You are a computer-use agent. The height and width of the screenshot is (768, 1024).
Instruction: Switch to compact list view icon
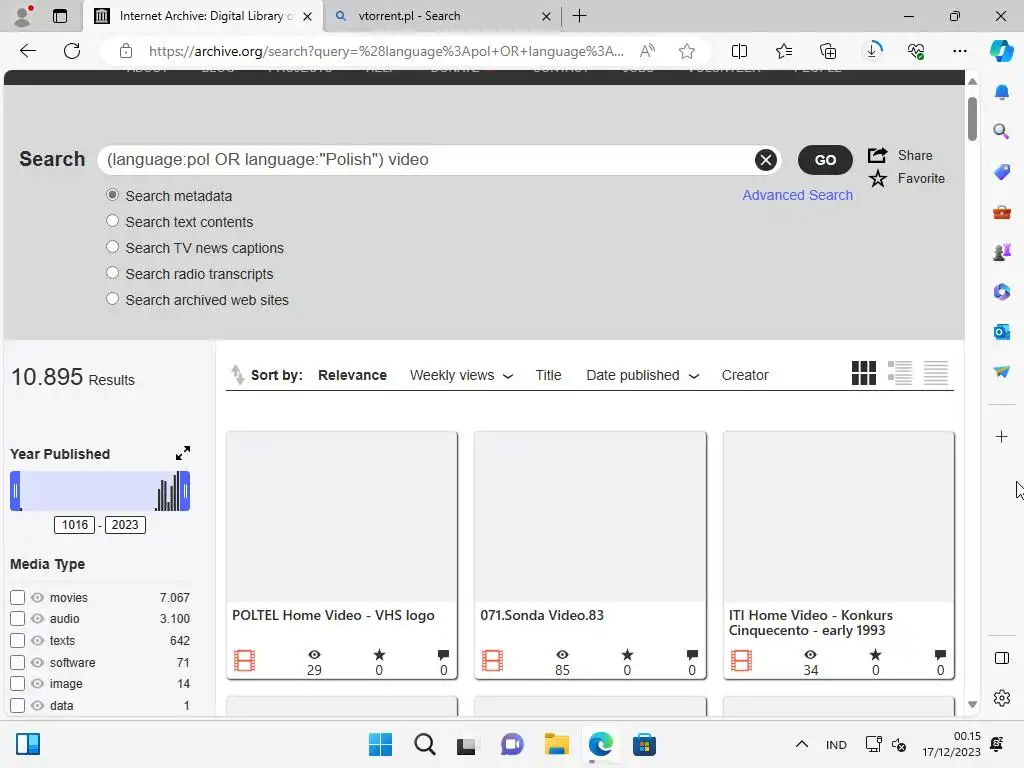click(935, 374)
